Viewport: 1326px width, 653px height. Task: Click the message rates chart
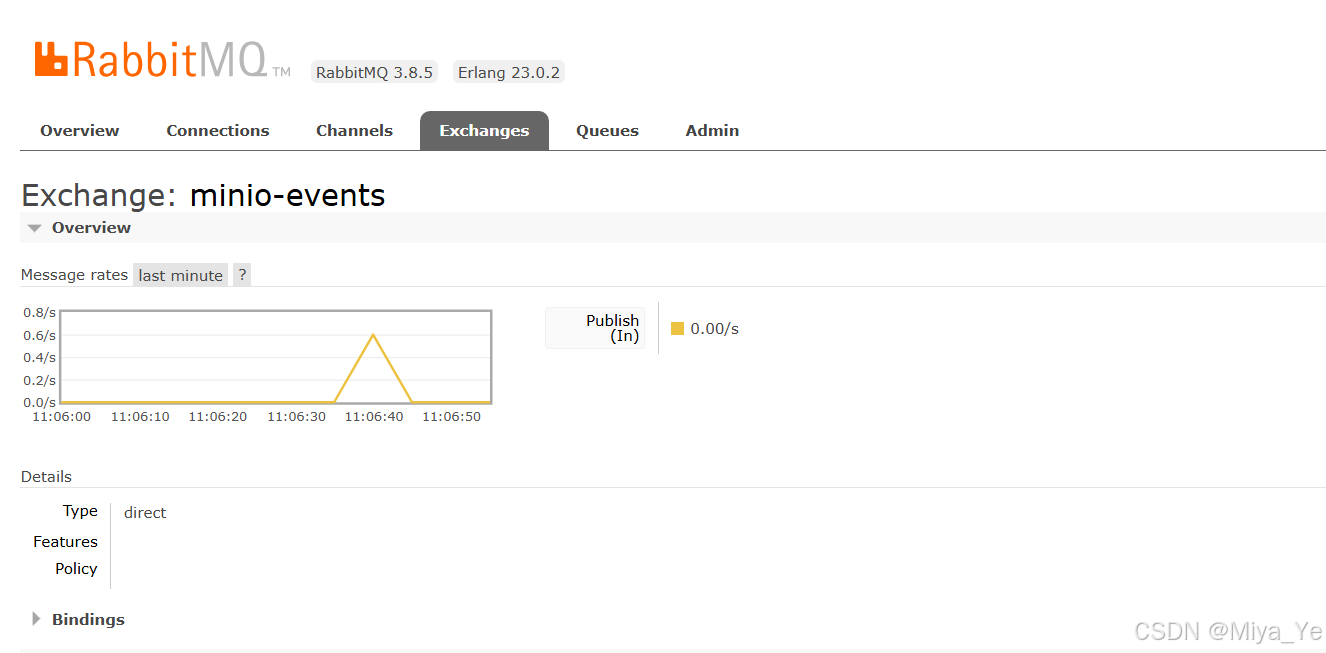276,357
